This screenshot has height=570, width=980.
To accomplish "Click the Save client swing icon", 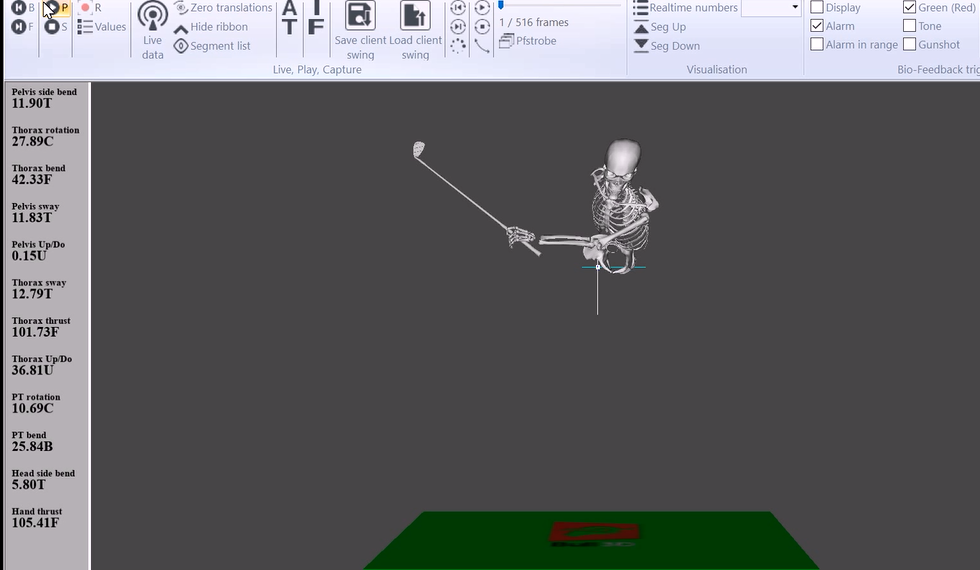I will pos(360,17).
